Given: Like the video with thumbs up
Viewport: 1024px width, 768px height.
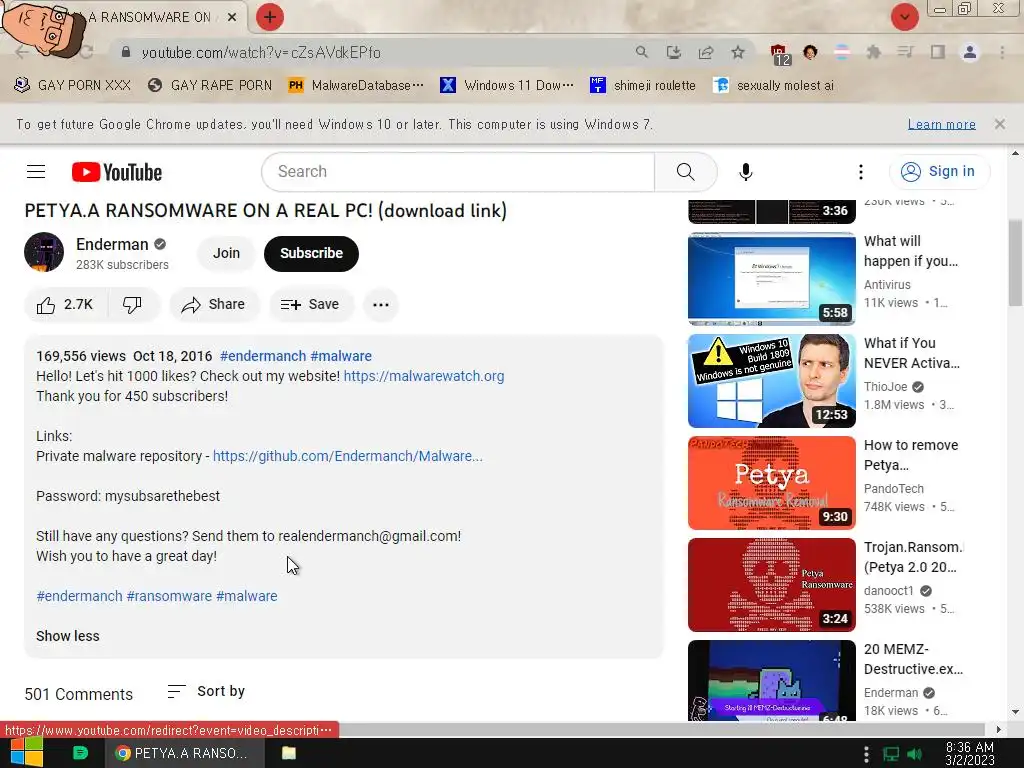Looking at the screenshot, I should pyautogui.click(x=65, y=305).
